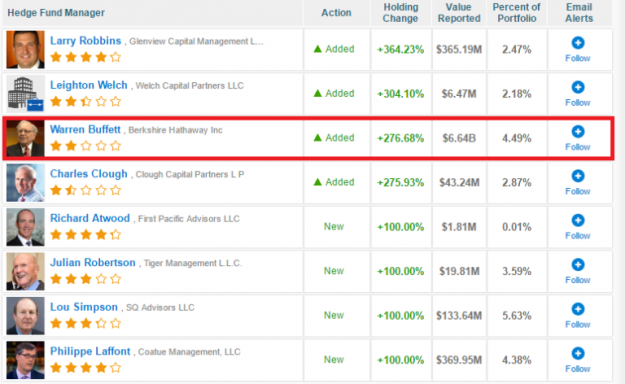
Task: Select the $369.95M value reported cell
Action: [459, 360]
